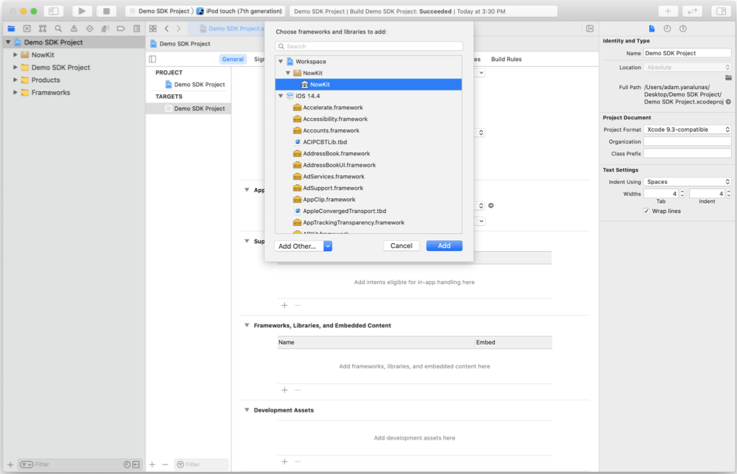
Task: Go back in editor history
Action: [x=167, y=29]
